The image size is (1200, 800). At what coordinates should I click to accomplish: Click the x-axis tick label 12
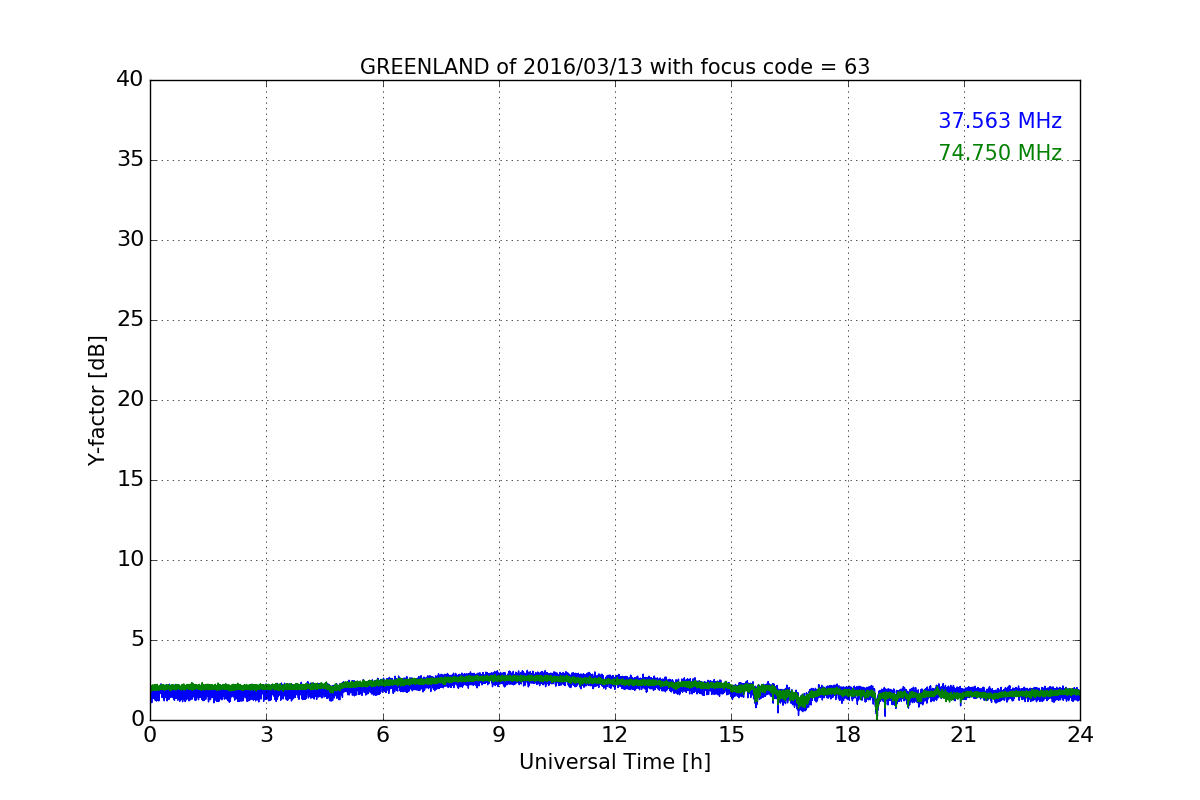coord(615,735)
